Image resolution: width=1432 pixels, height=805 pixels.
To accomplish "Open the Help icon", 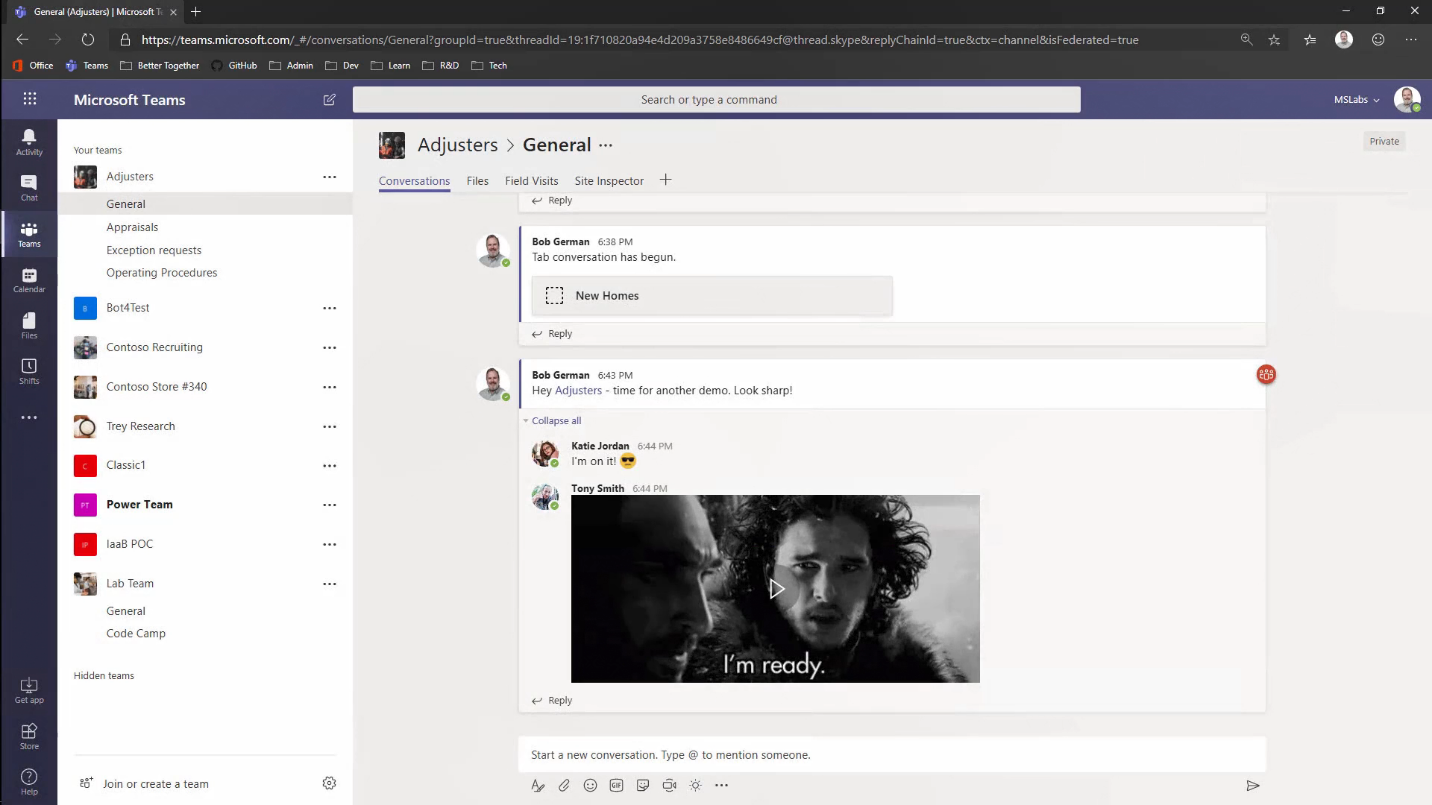I will [x=29, y=782].
